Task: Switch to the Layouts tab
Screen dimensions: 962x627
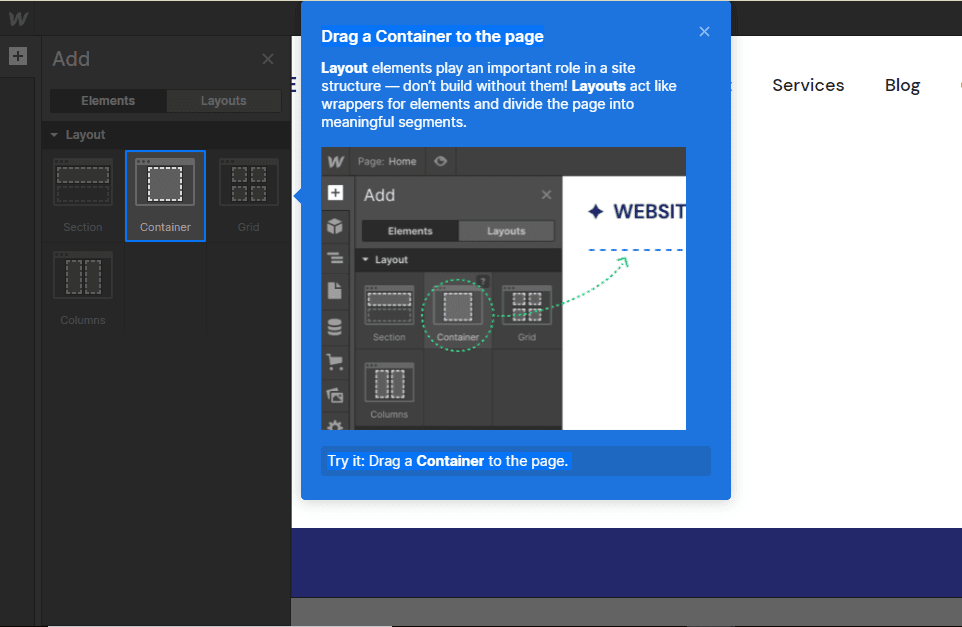Action: click(223, 100)
